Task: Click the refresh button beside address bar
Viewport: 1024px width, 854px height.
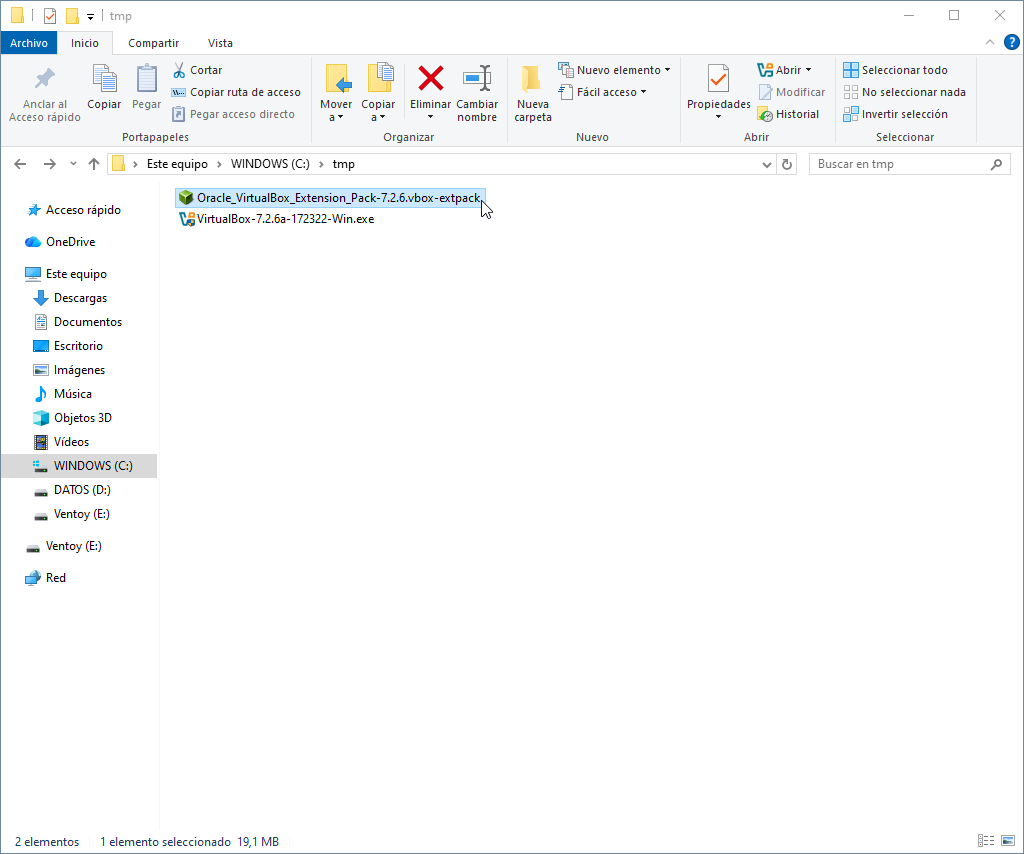Action: (x=787, y=164)
